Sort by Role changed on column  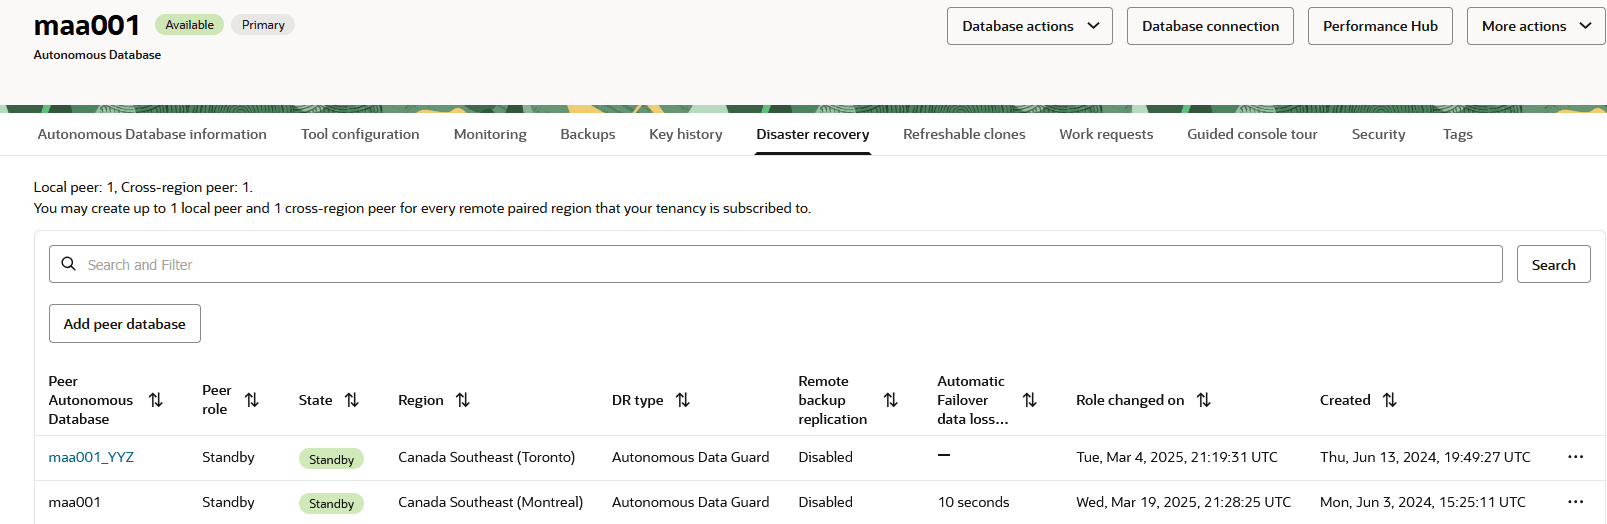(1204, 400)
